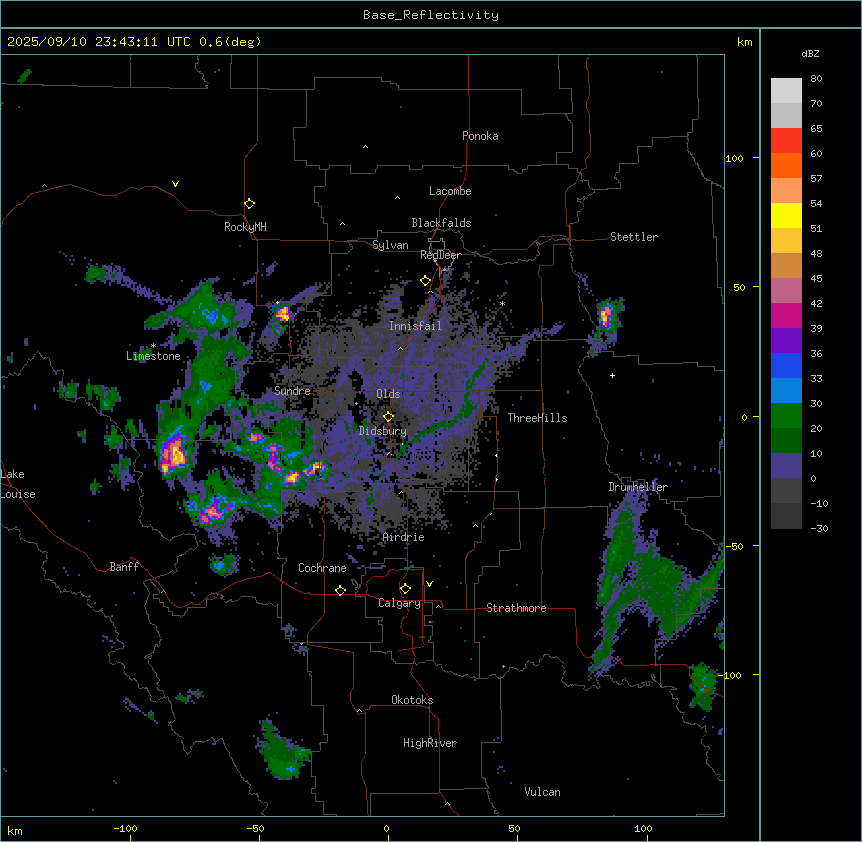Click the Stettler town label
Image resolution: width=862 pixels, height=842 pixels.
pyautogui.click(x=634, y=237)
